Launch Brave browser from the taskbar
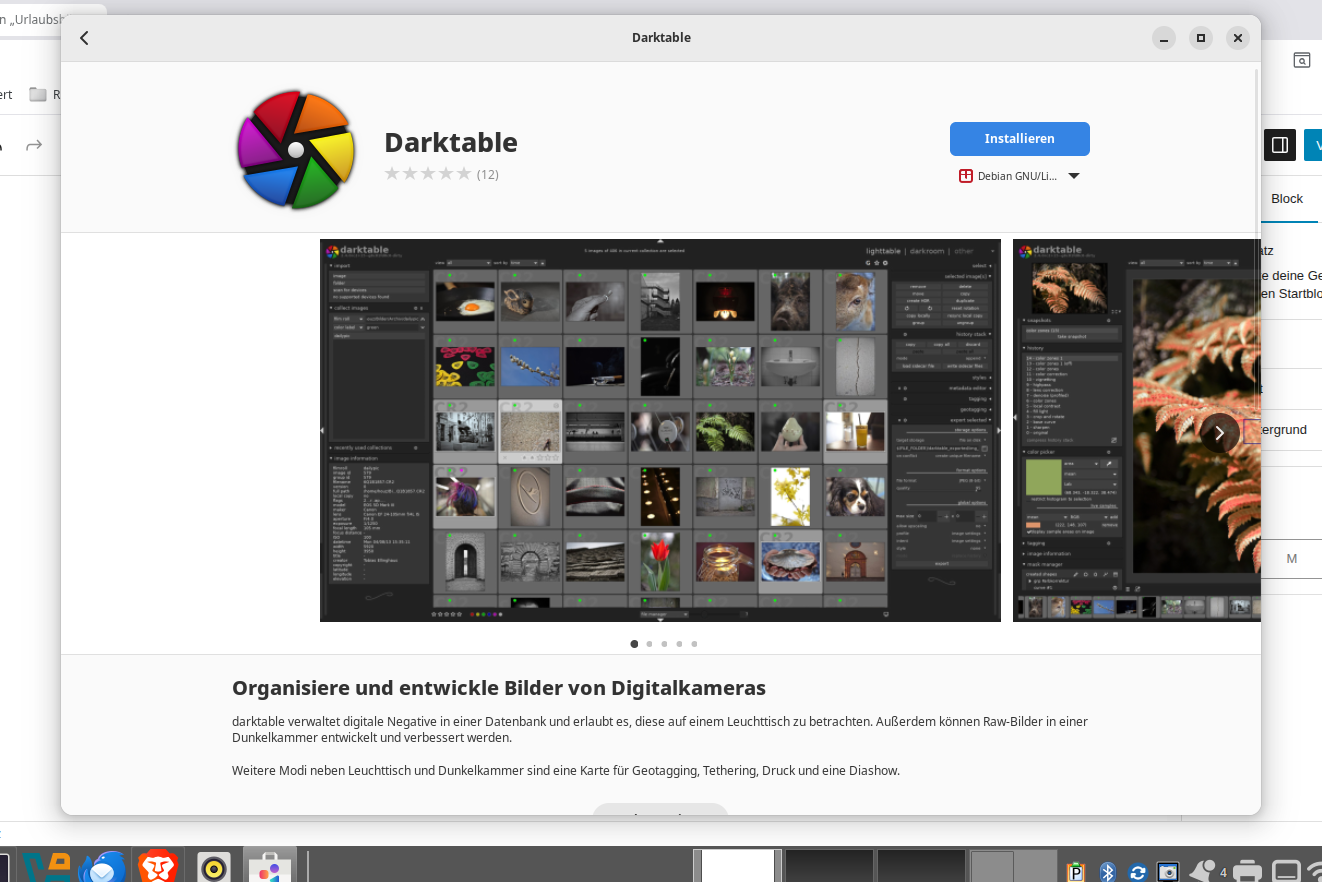This screenshot has width=1322, height=882. pos(158,866)
